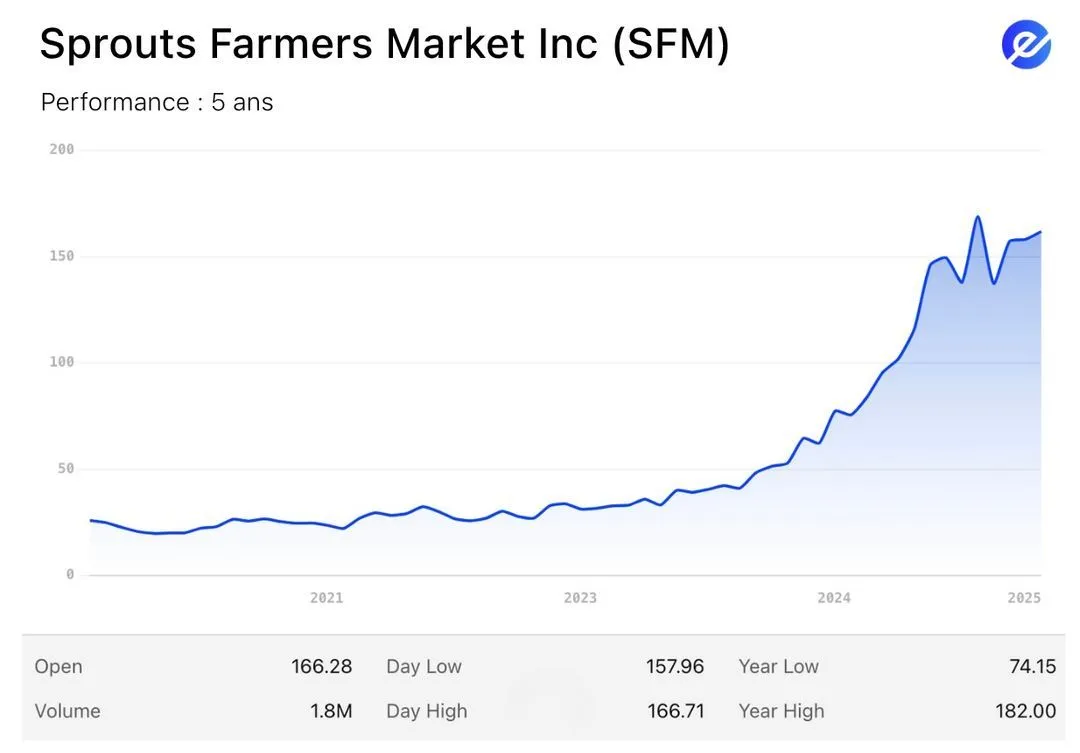Select the Year Low value 74.15
Image resolution: width=1080 pixels, height=753 pixels.
pos(1032,667)
